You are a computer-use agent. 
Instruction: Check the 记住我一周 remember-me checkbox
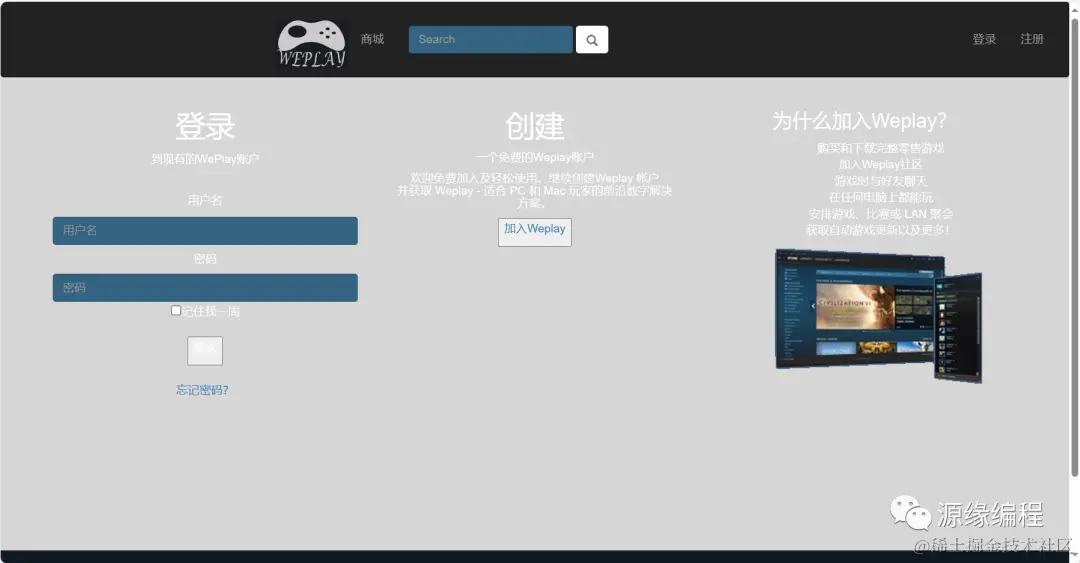(176, 311)
